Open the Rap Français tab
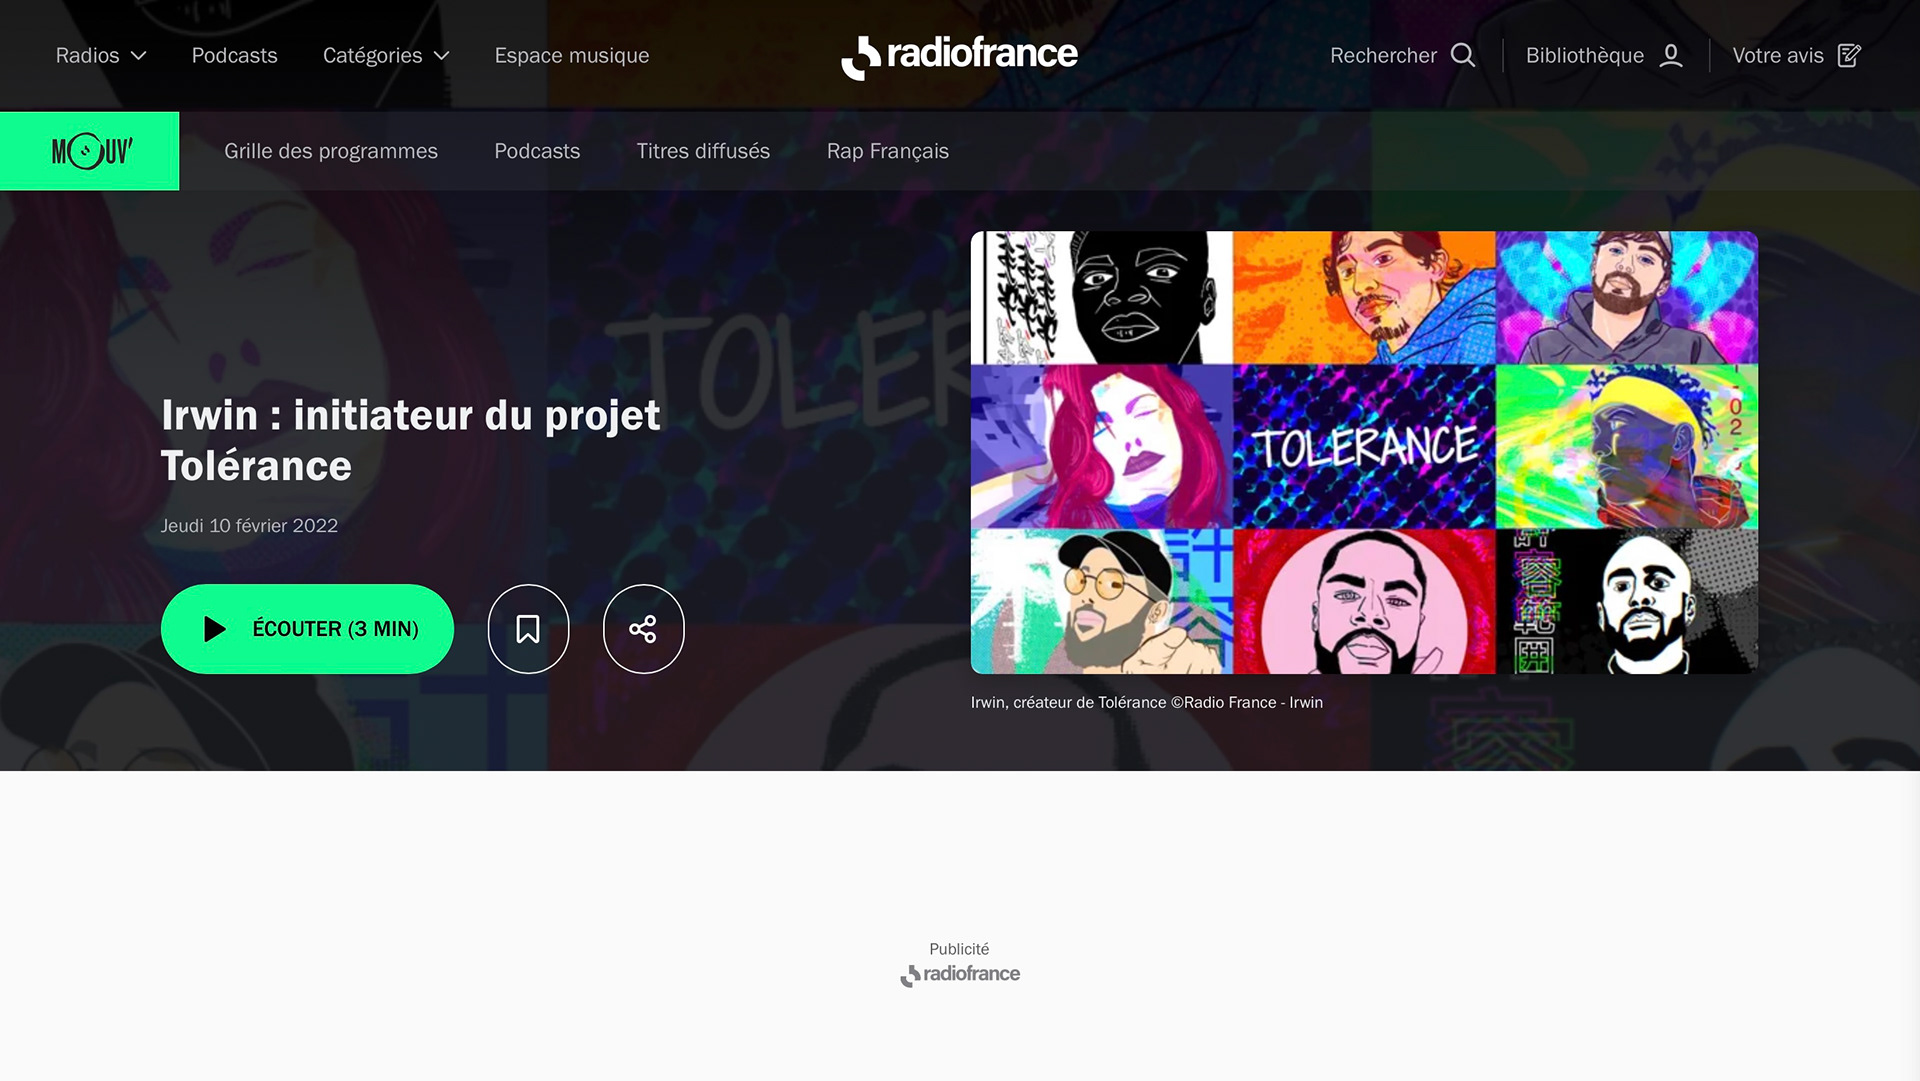 888,151
